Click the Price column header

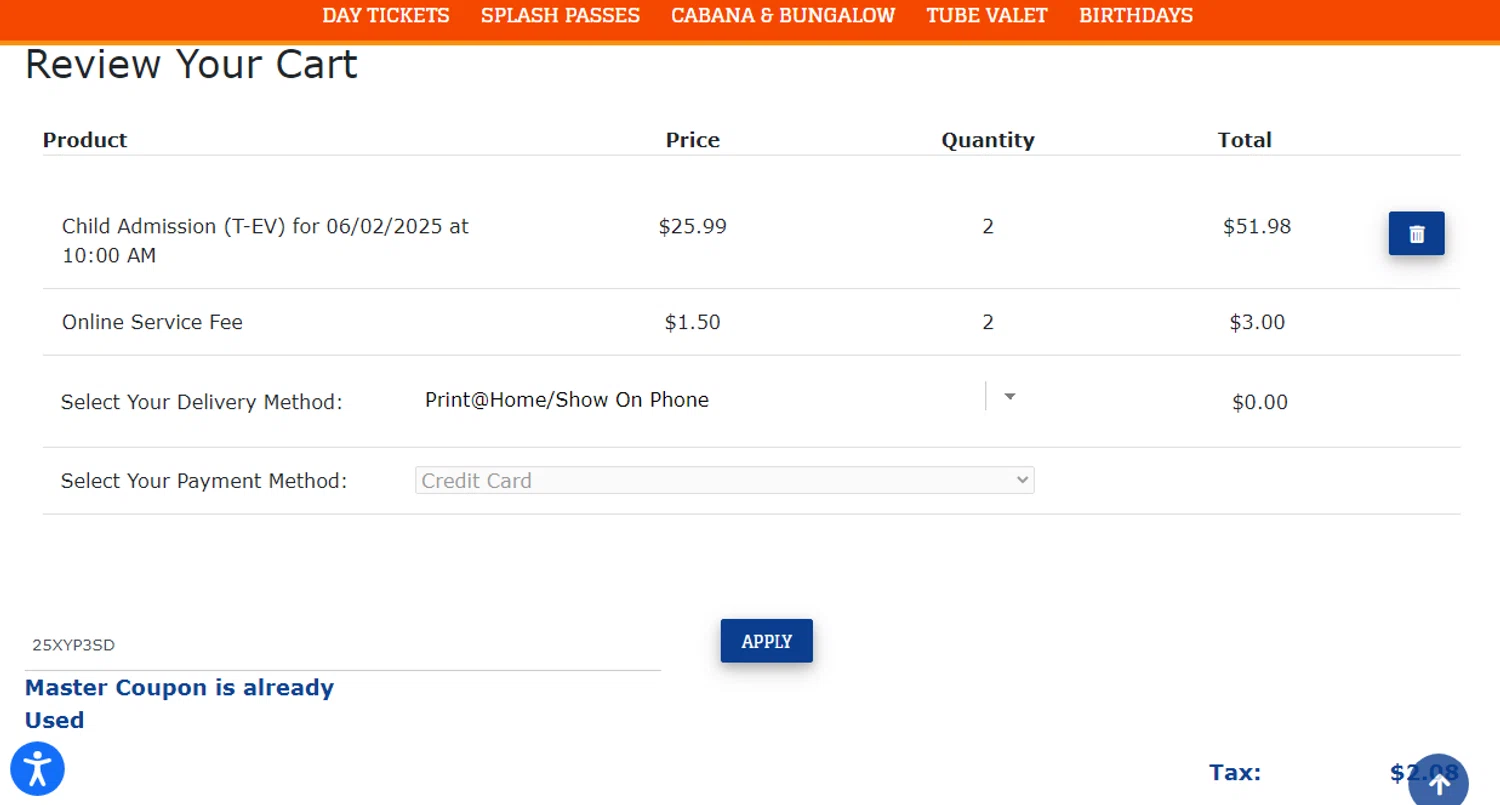[693, 140]
